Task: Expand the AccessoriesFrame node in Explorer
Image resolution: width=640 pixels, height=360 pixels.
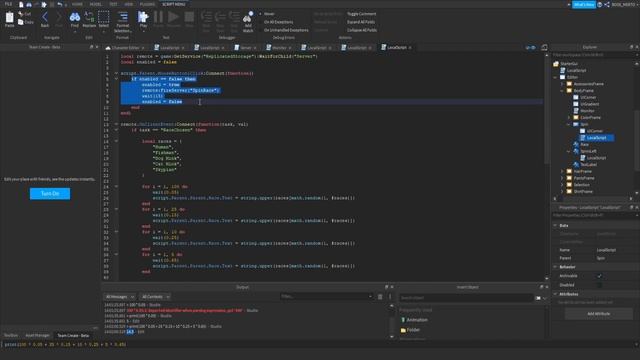Action: [x=562, y=84]
